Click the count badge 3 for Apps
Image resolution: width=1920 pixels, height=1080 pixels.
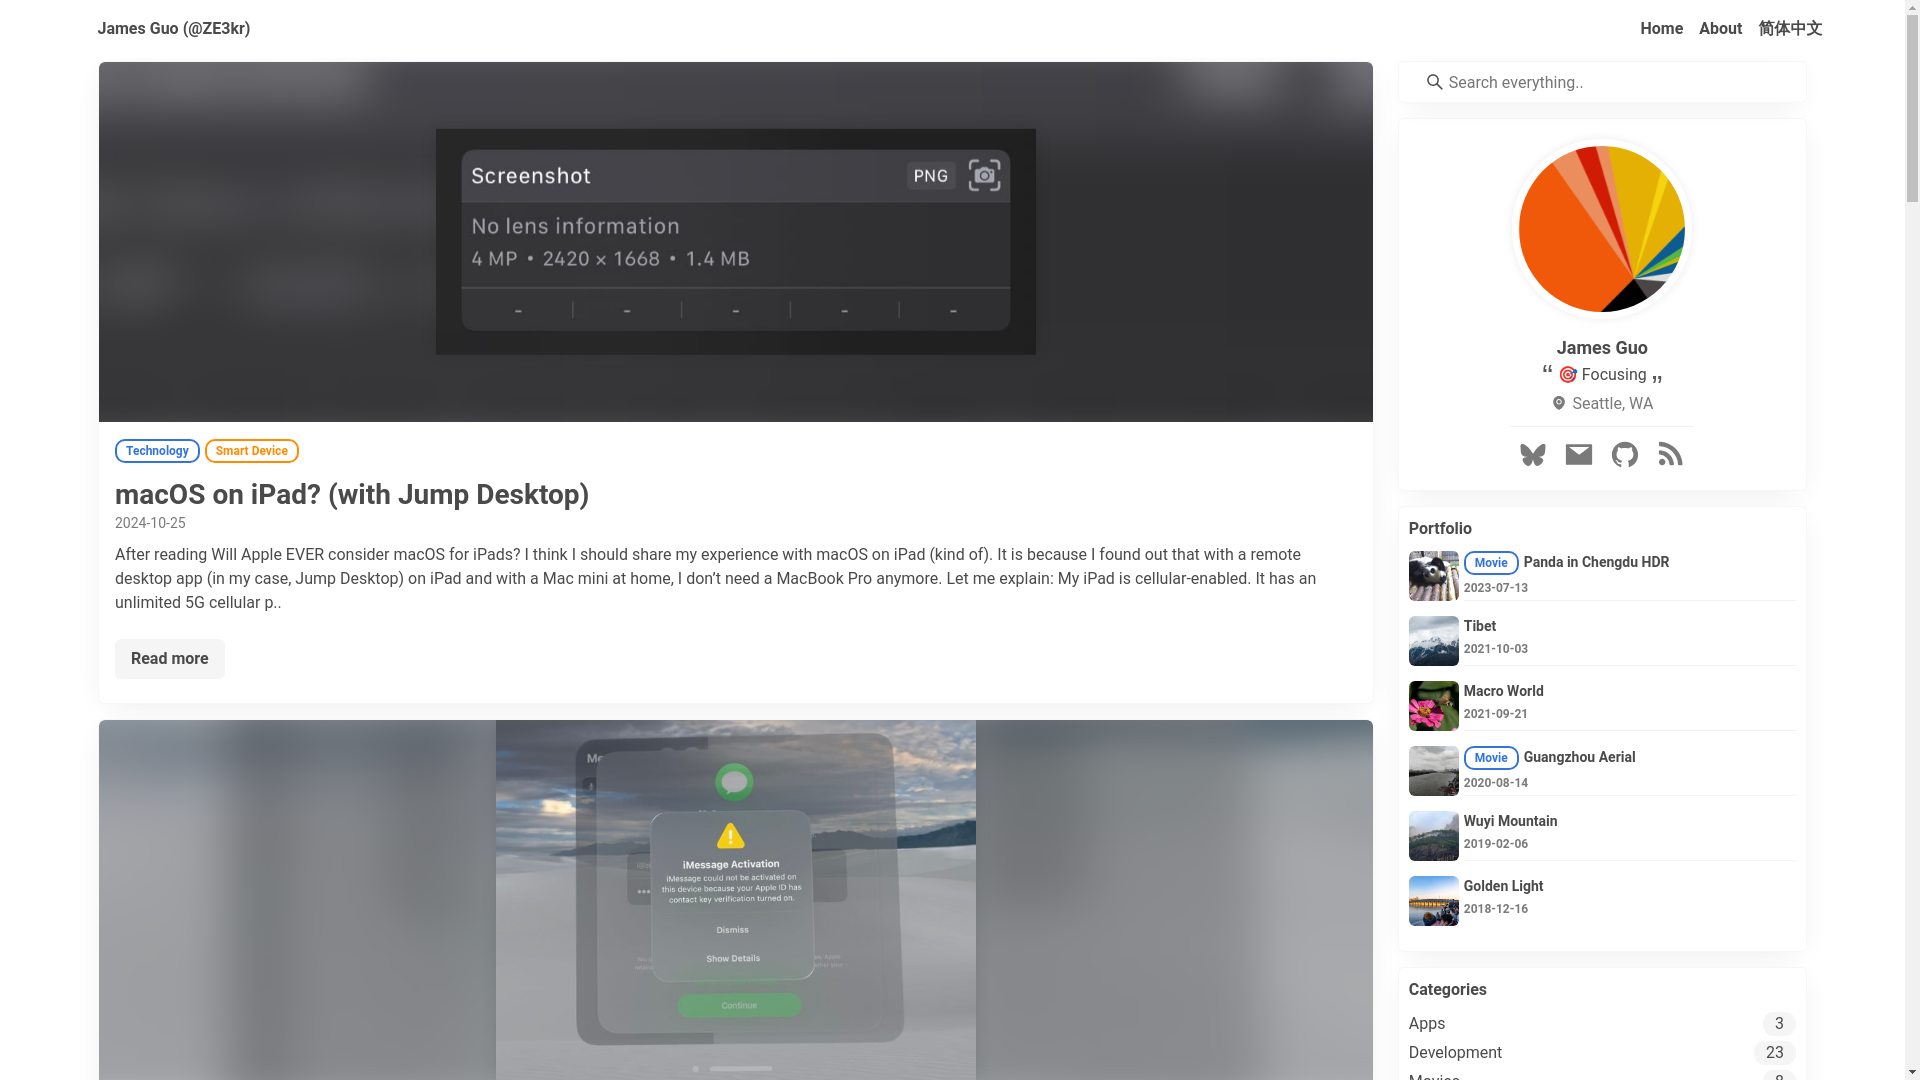pos(1779,1024)
